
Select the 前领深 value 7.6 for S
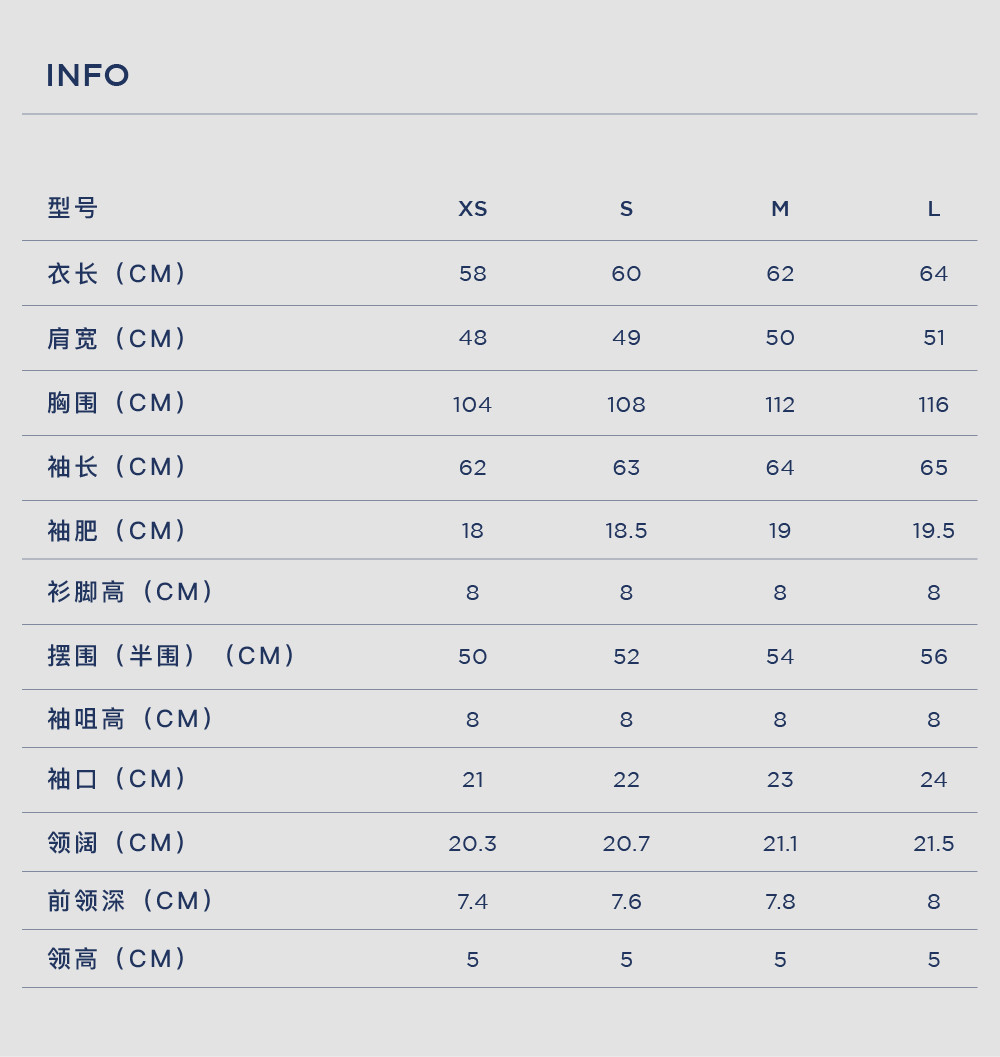coord(626,902)
